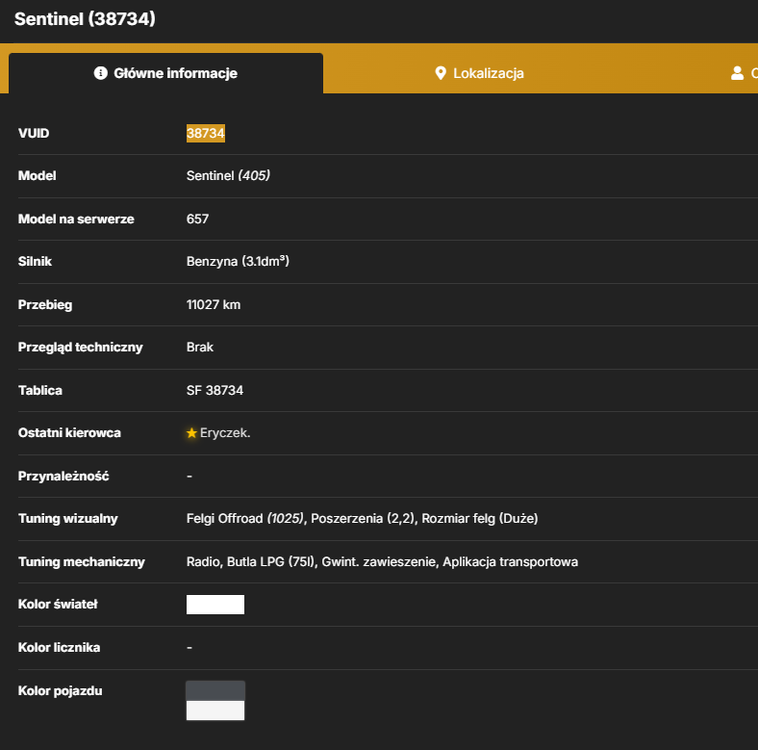This screenshot has width=758, height=750.
Task: Click license plate value SF 38734
Action: pyautogui.click(x=215, y=390)
